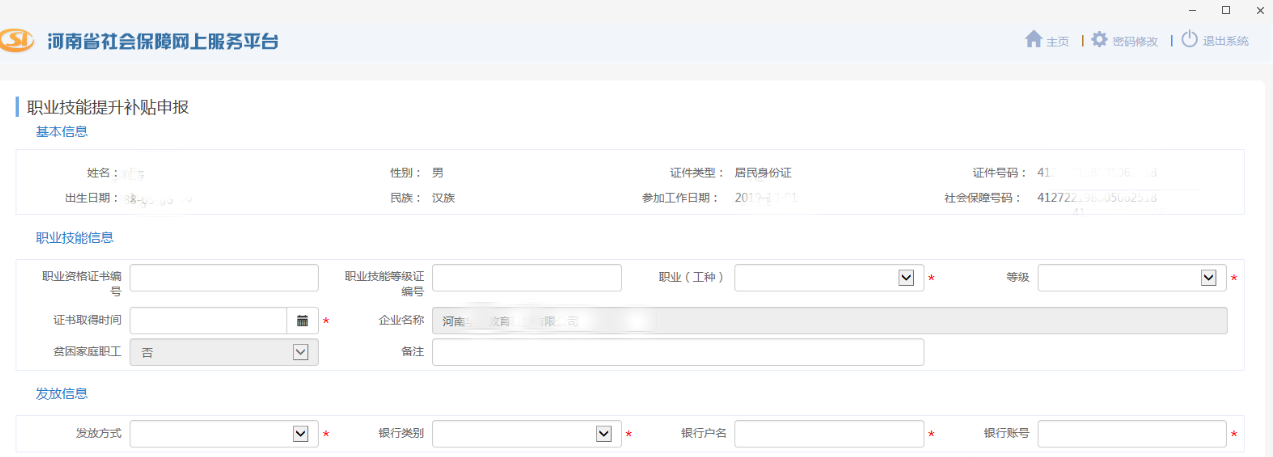
Task: Click the gear icon for 密码修改
Action: (1099, 40)
